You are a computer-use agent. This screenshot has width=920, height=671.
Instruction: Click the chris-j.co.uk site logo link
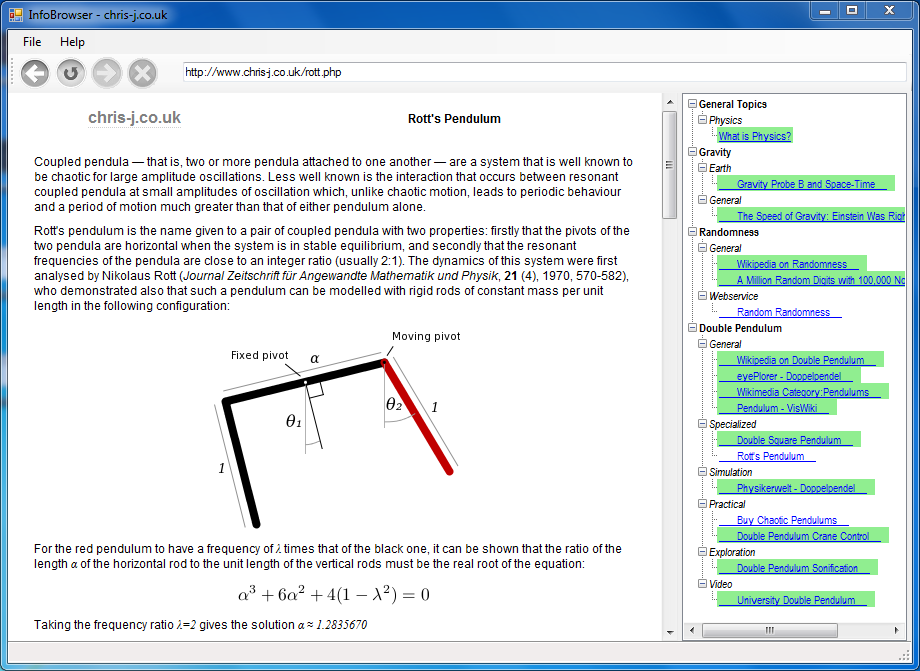[x=134, y=118]
